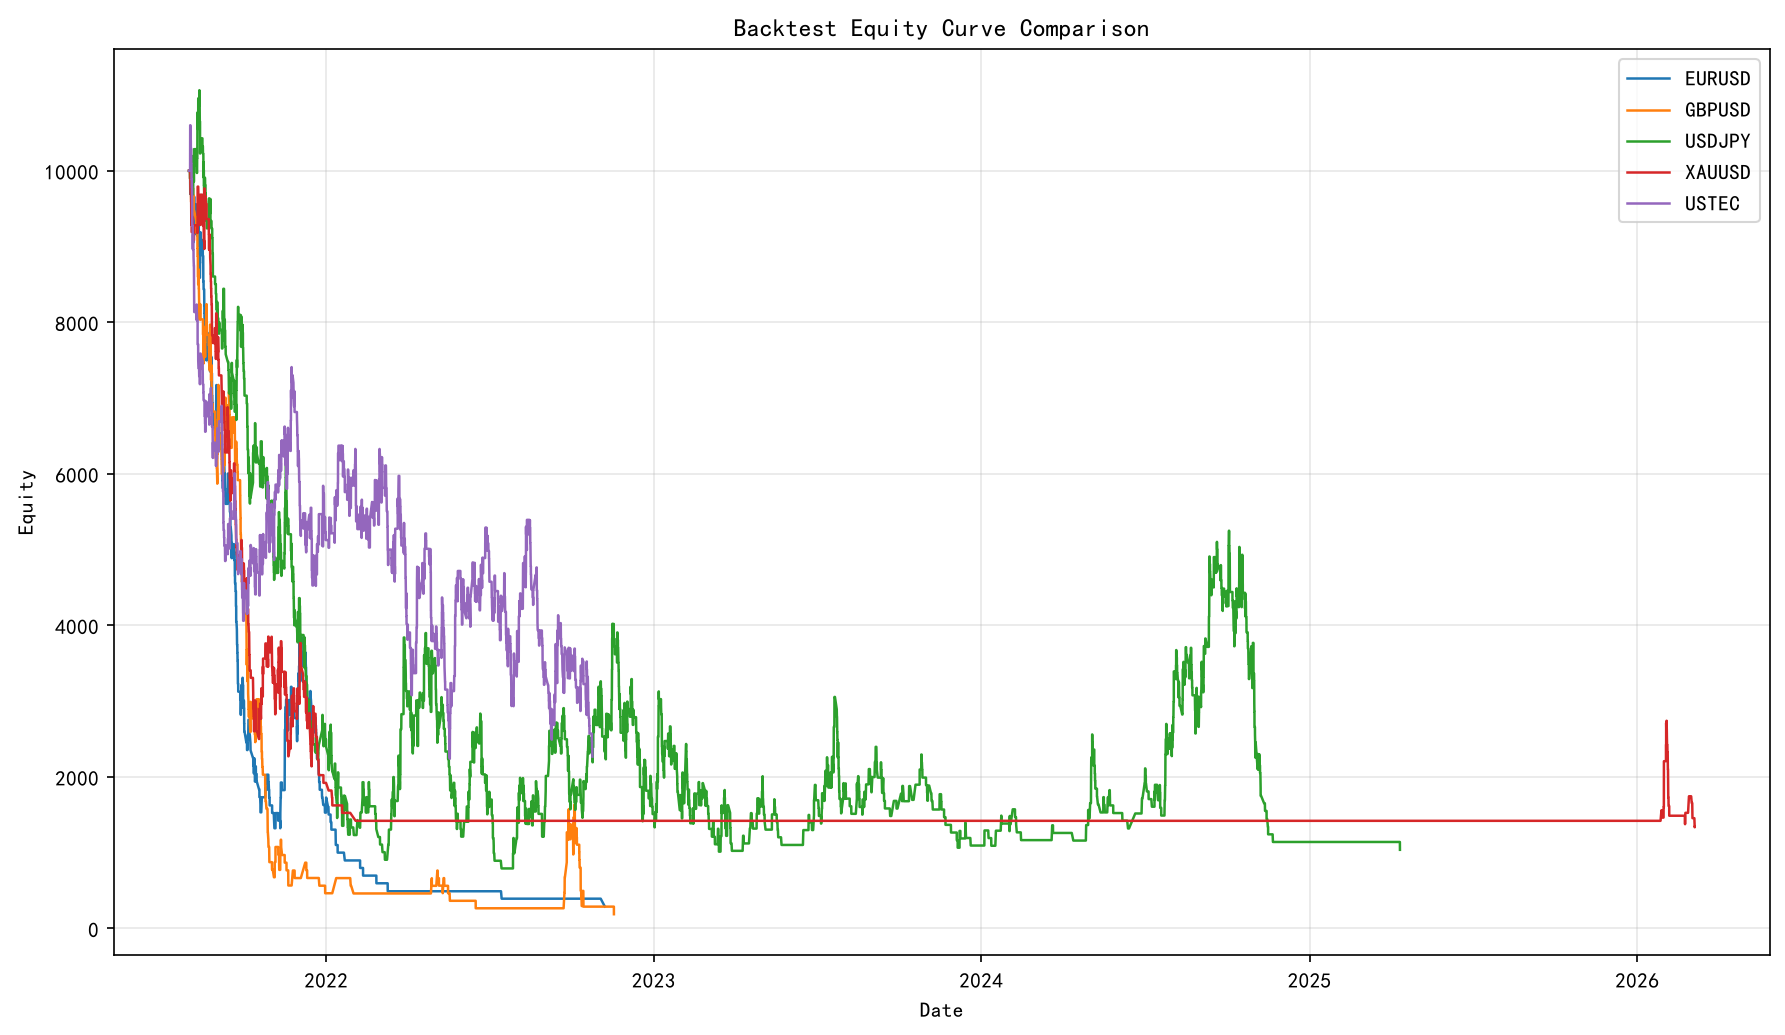Click the blue EURUSD legend line
The height and width of the screenshot is (1035, 1785).
(1649, 79)
